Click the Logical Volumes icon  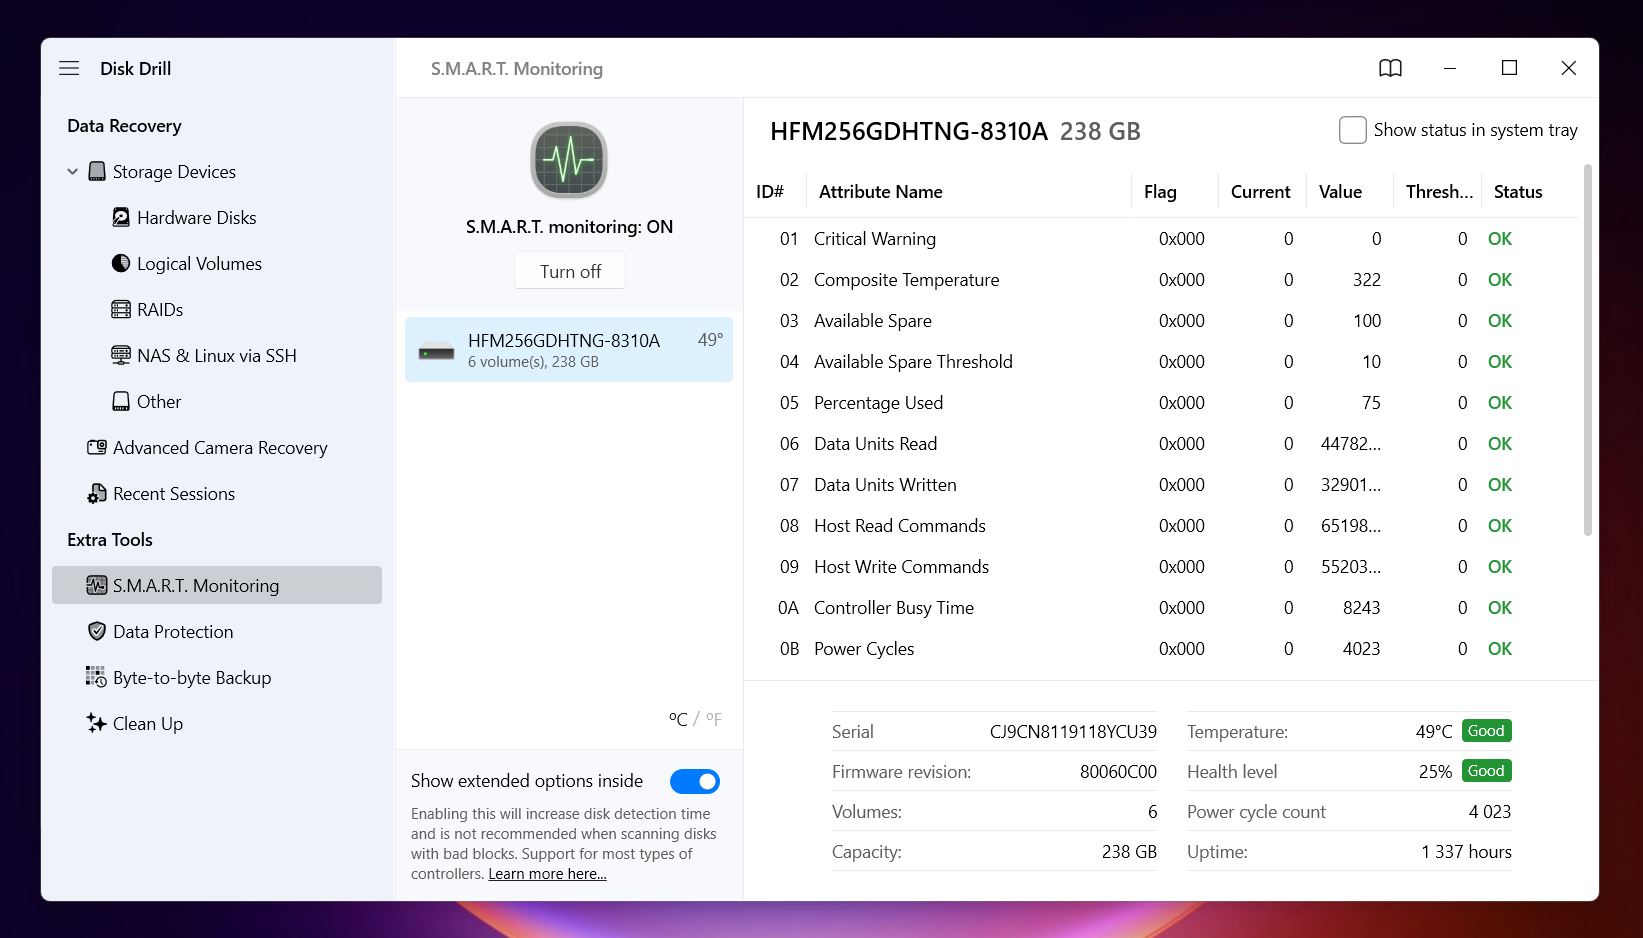pos(121,263)
